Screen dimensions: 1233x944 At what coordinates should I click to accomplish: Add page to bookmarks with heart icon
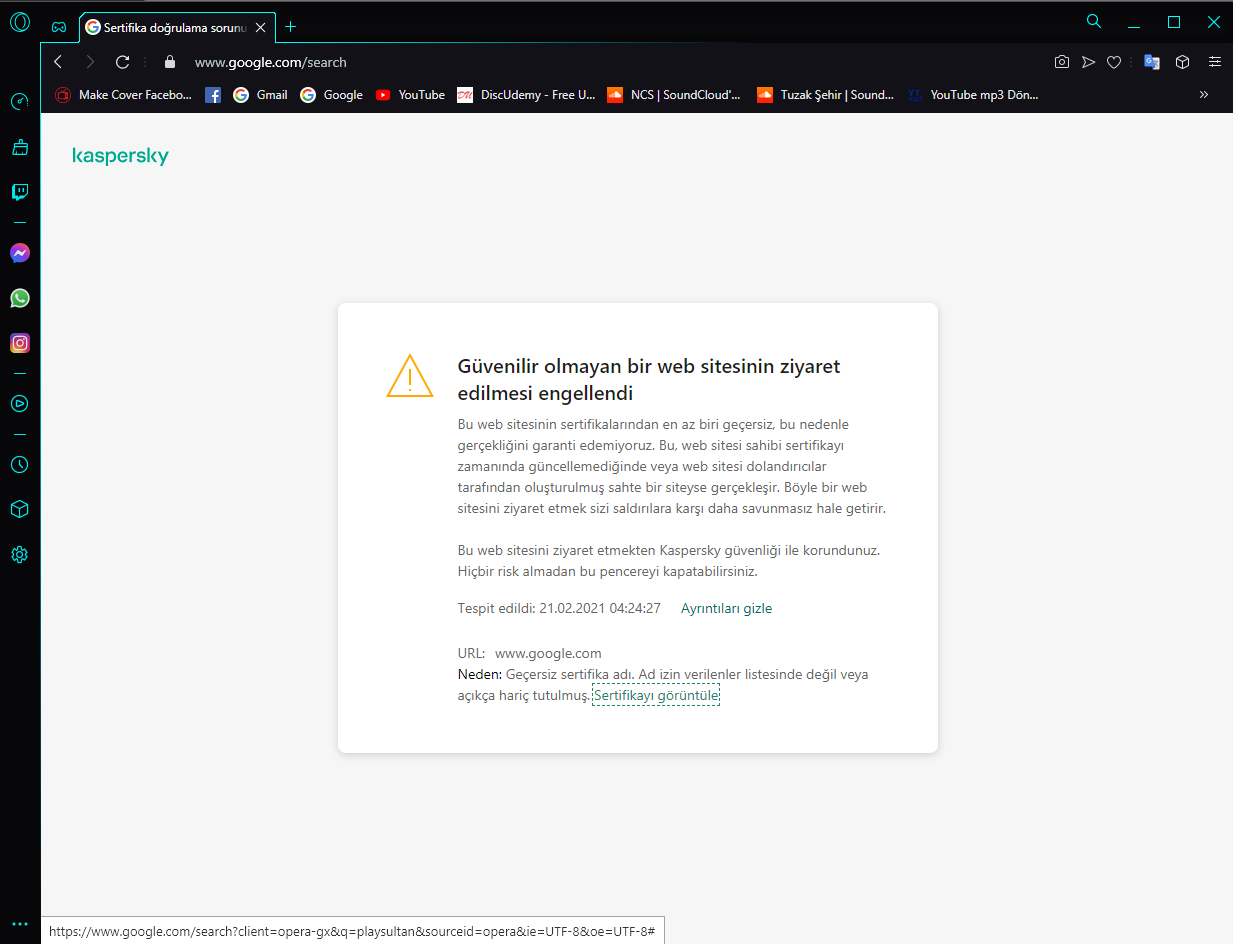1114,62
